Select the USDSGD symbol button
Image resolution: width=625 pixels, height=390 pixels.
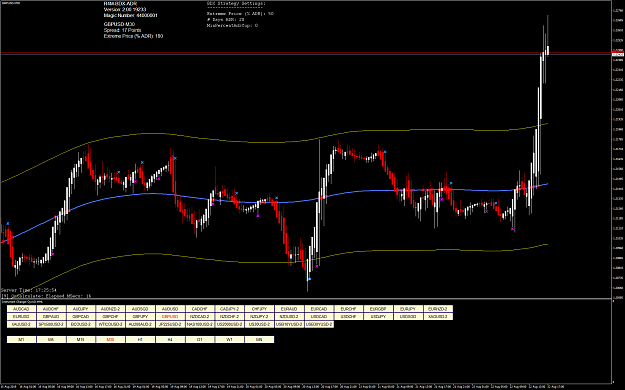click(408, 317)
